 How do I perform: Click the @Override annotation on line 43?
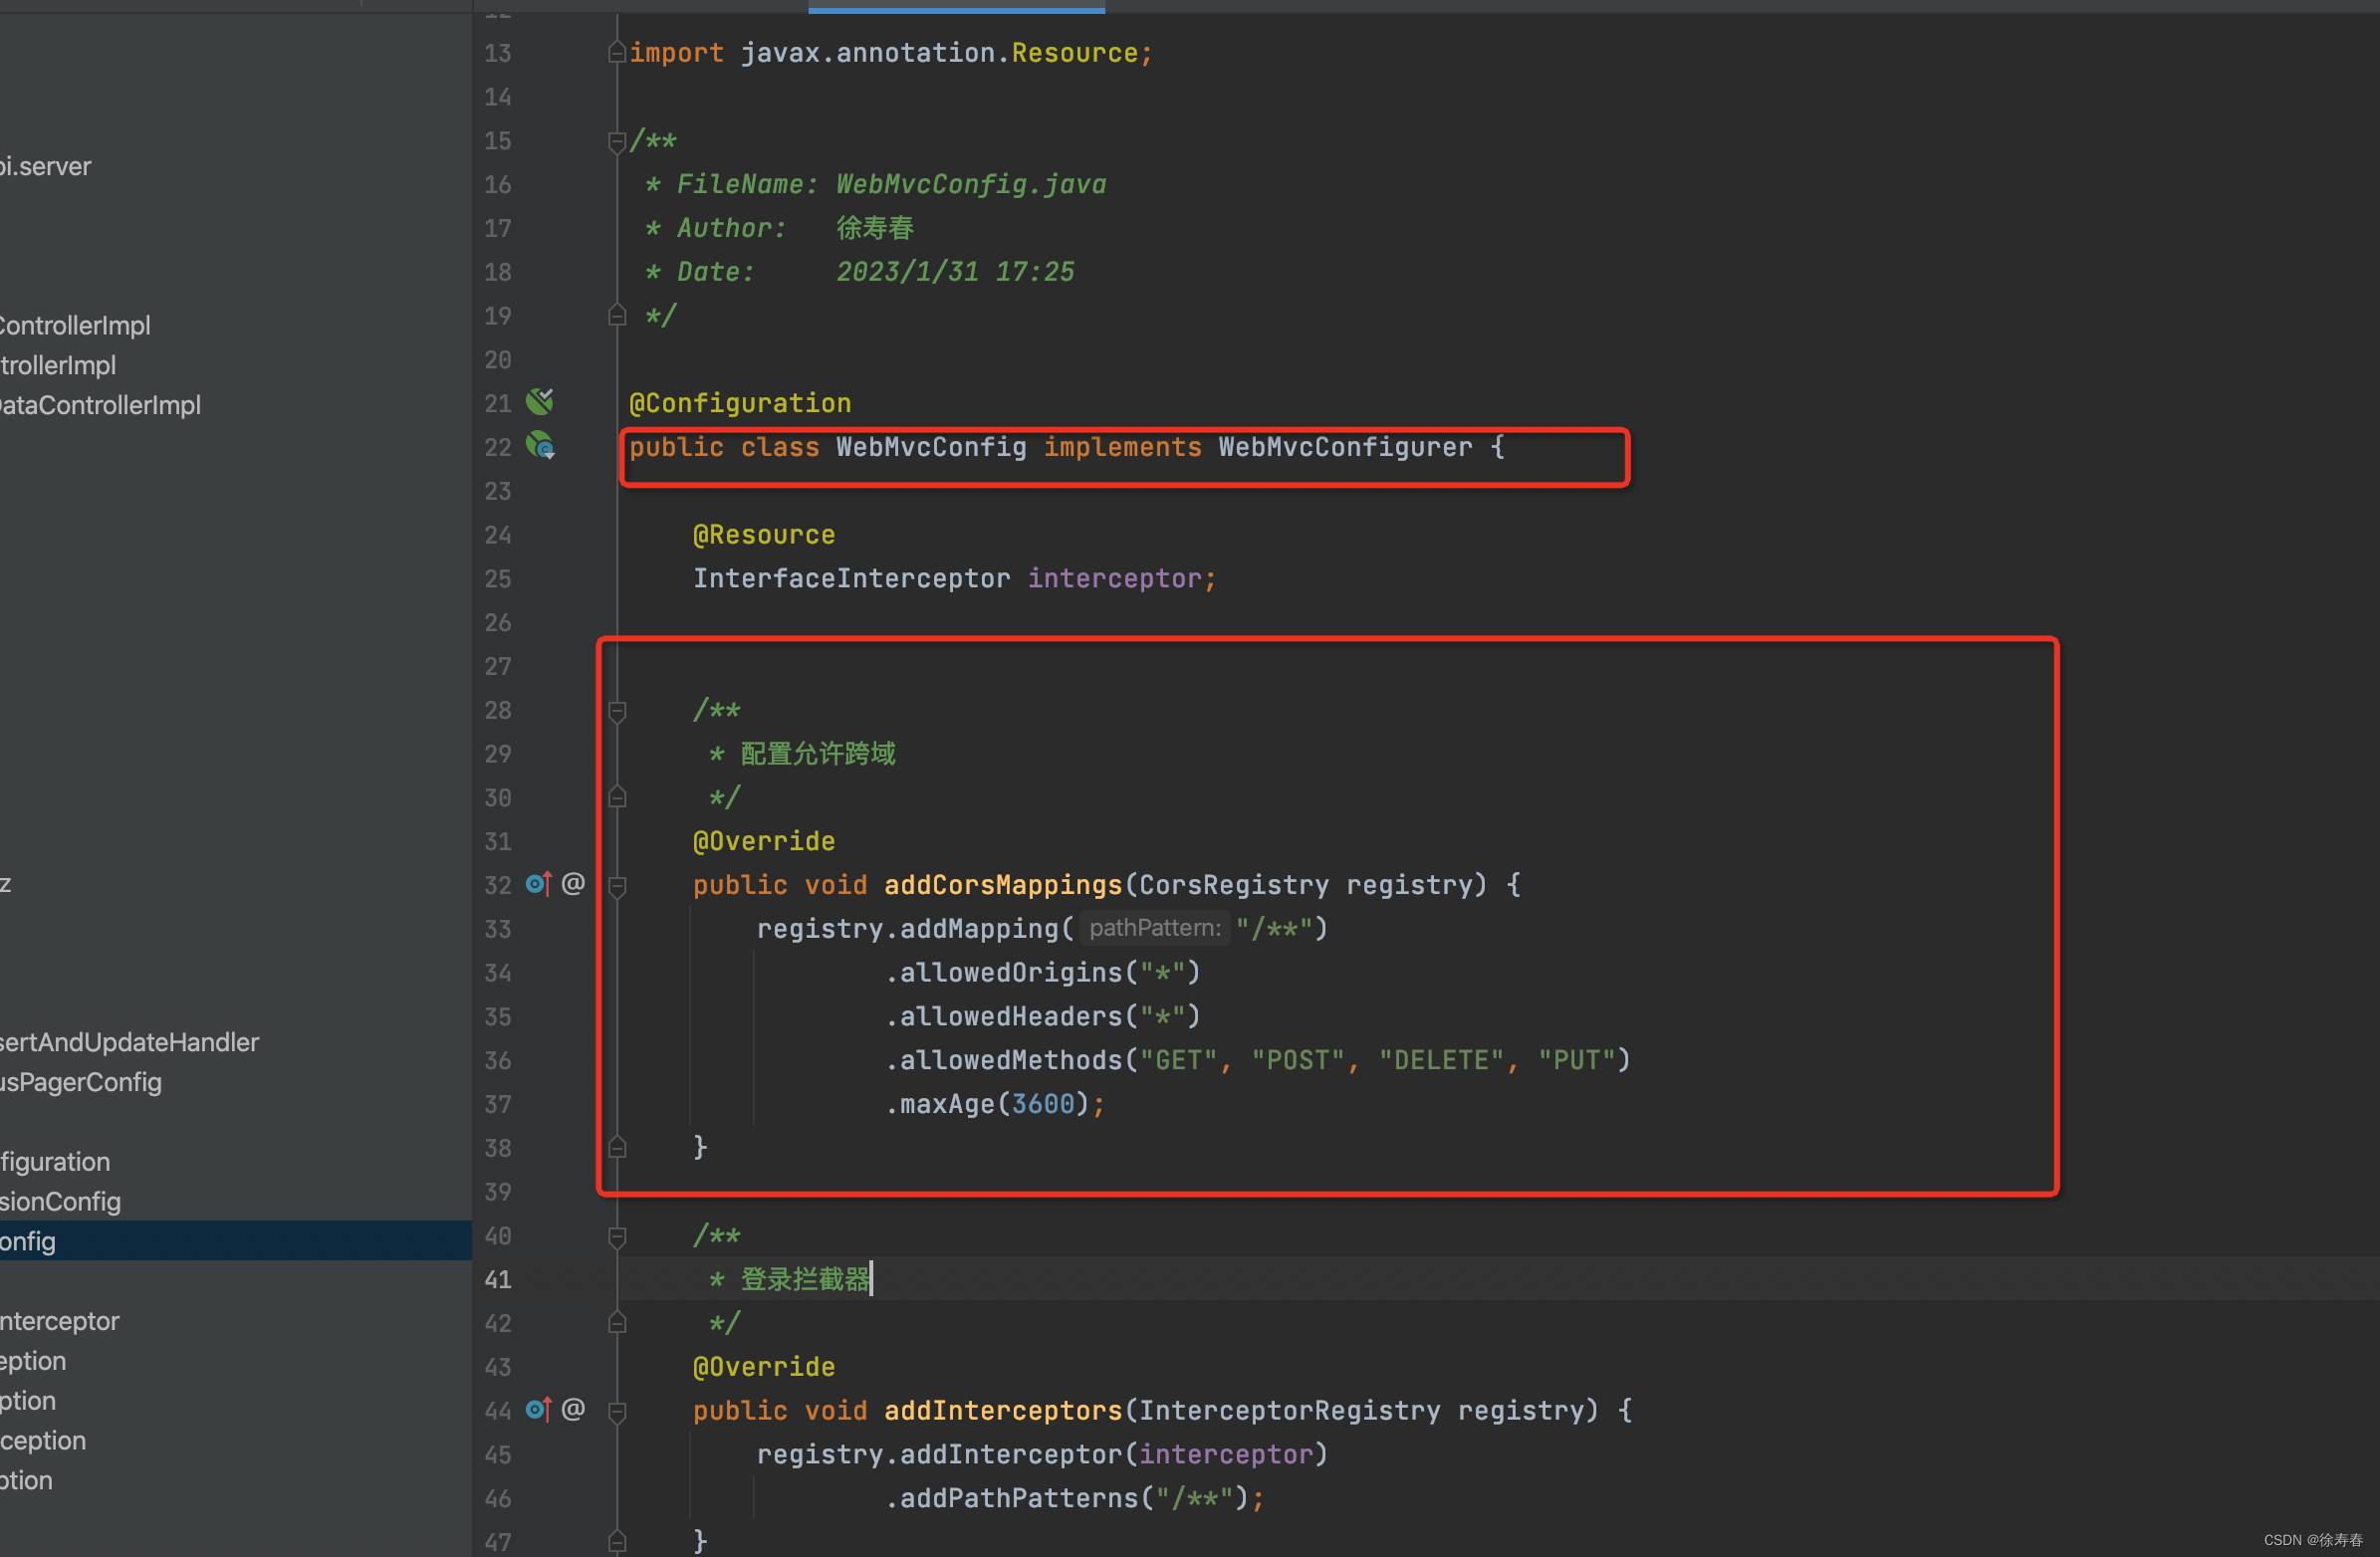point(764,1366)
